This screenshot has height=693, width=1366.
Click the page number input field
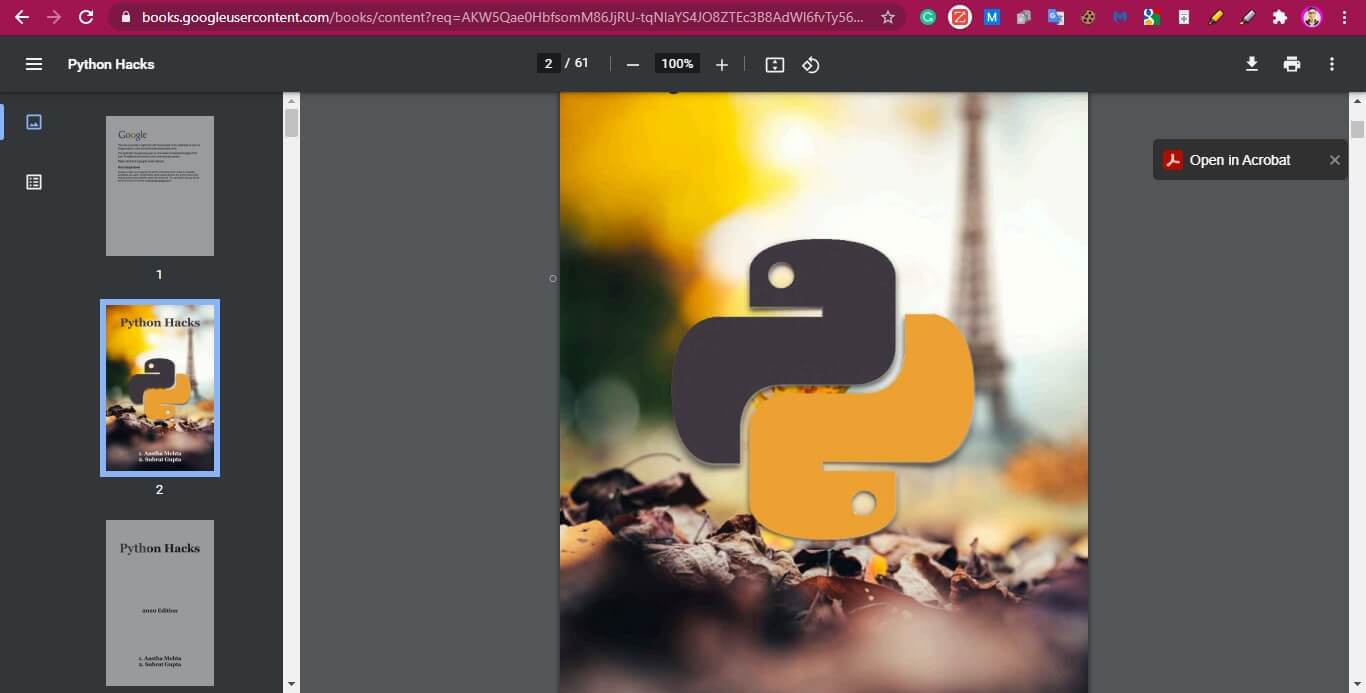coord(548,64)
